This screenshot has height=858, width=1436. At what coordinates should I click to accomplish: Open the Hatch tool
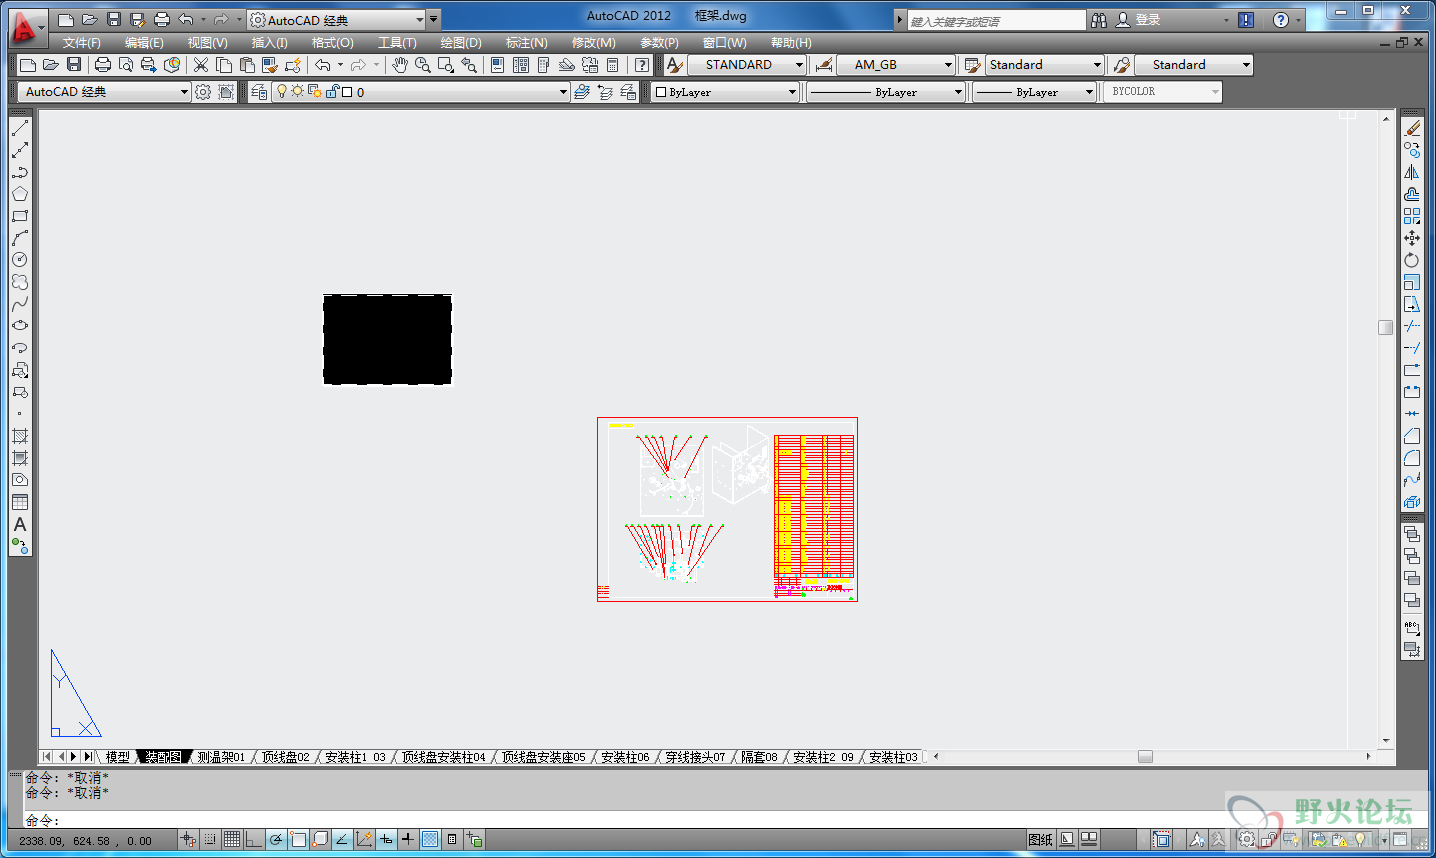coord(19,436)
